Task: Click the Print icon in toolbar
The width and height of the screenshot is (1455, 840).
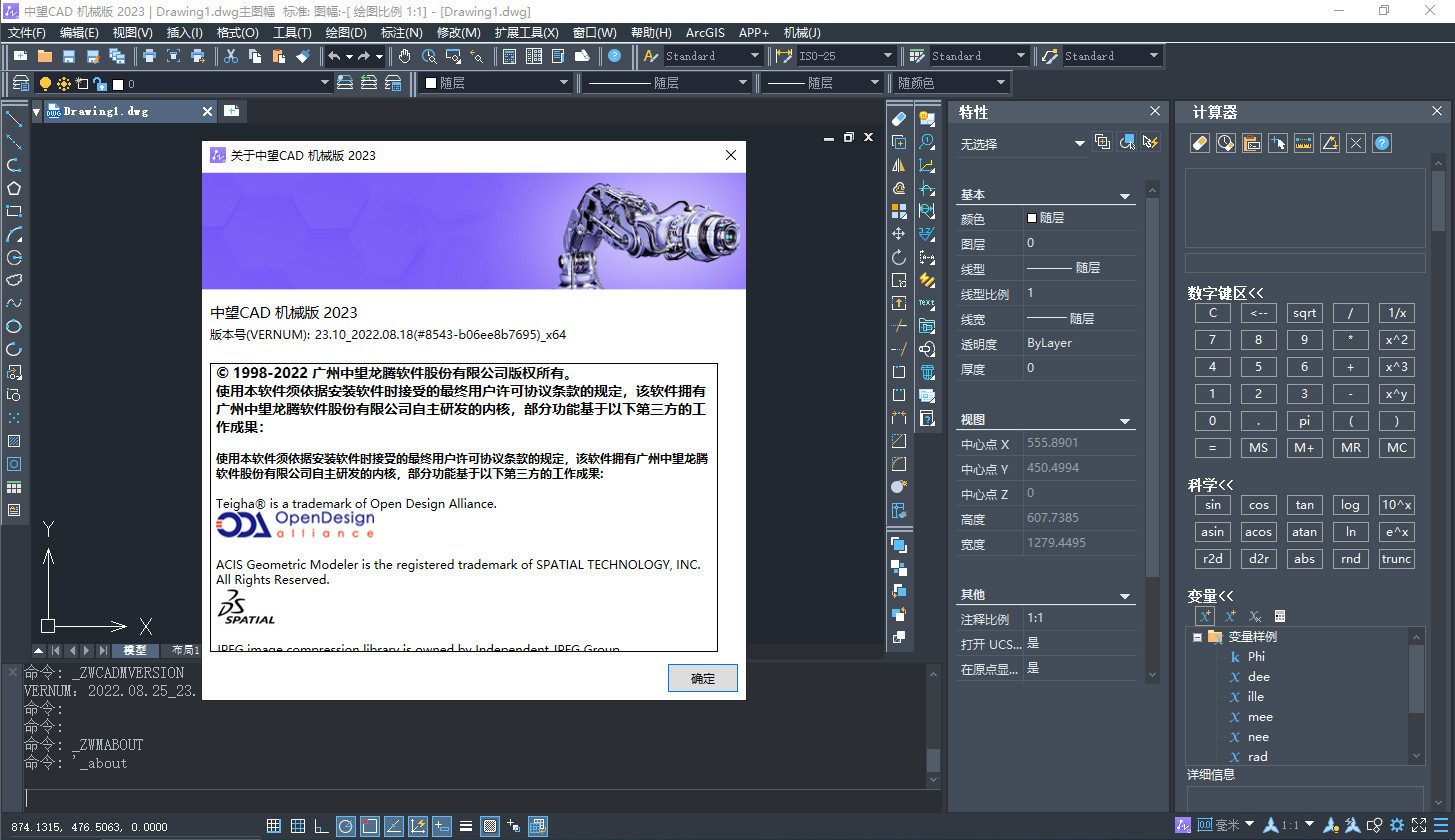Action: point(149,56)
